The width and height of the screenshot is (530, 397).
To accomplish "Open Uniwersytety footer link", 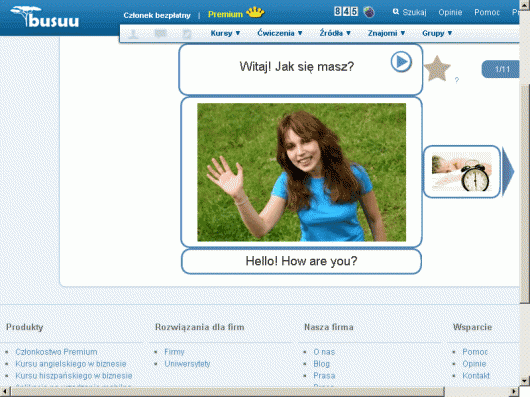I will pyautogui.click(x=187, y=364).
